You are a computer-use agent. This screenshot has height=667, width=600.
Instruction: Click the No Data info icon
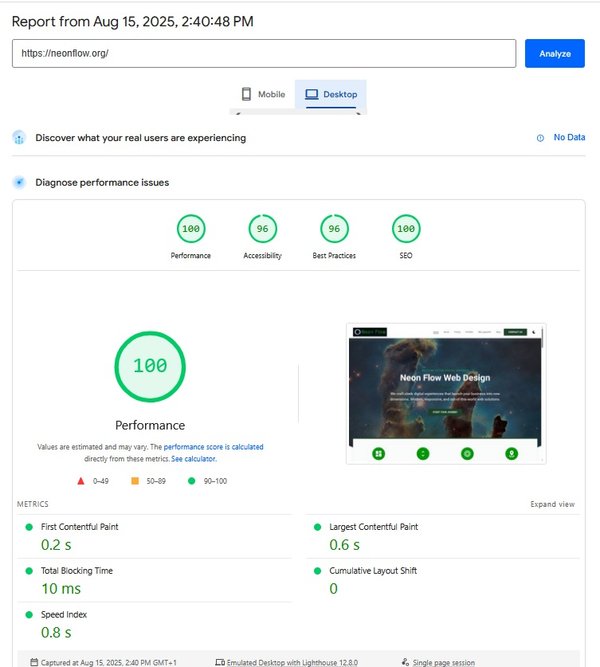pyautogui.click(x=541, y=138)
